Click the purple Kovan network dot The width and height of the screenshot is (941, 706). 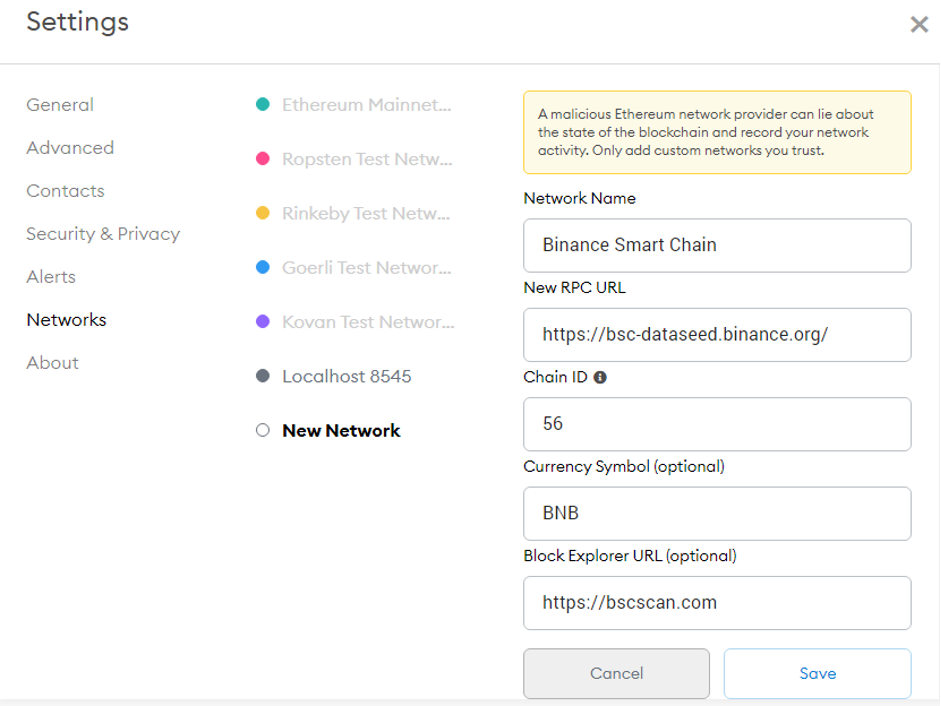(x=263, y=322)
